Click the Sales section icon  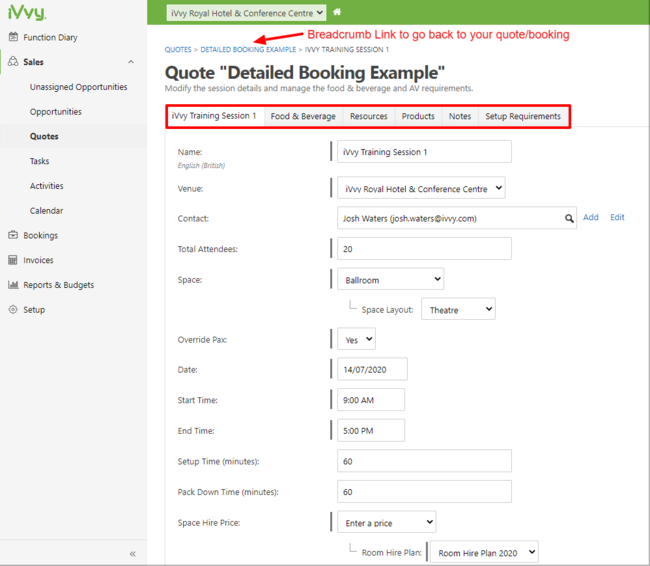pos(13,62)
